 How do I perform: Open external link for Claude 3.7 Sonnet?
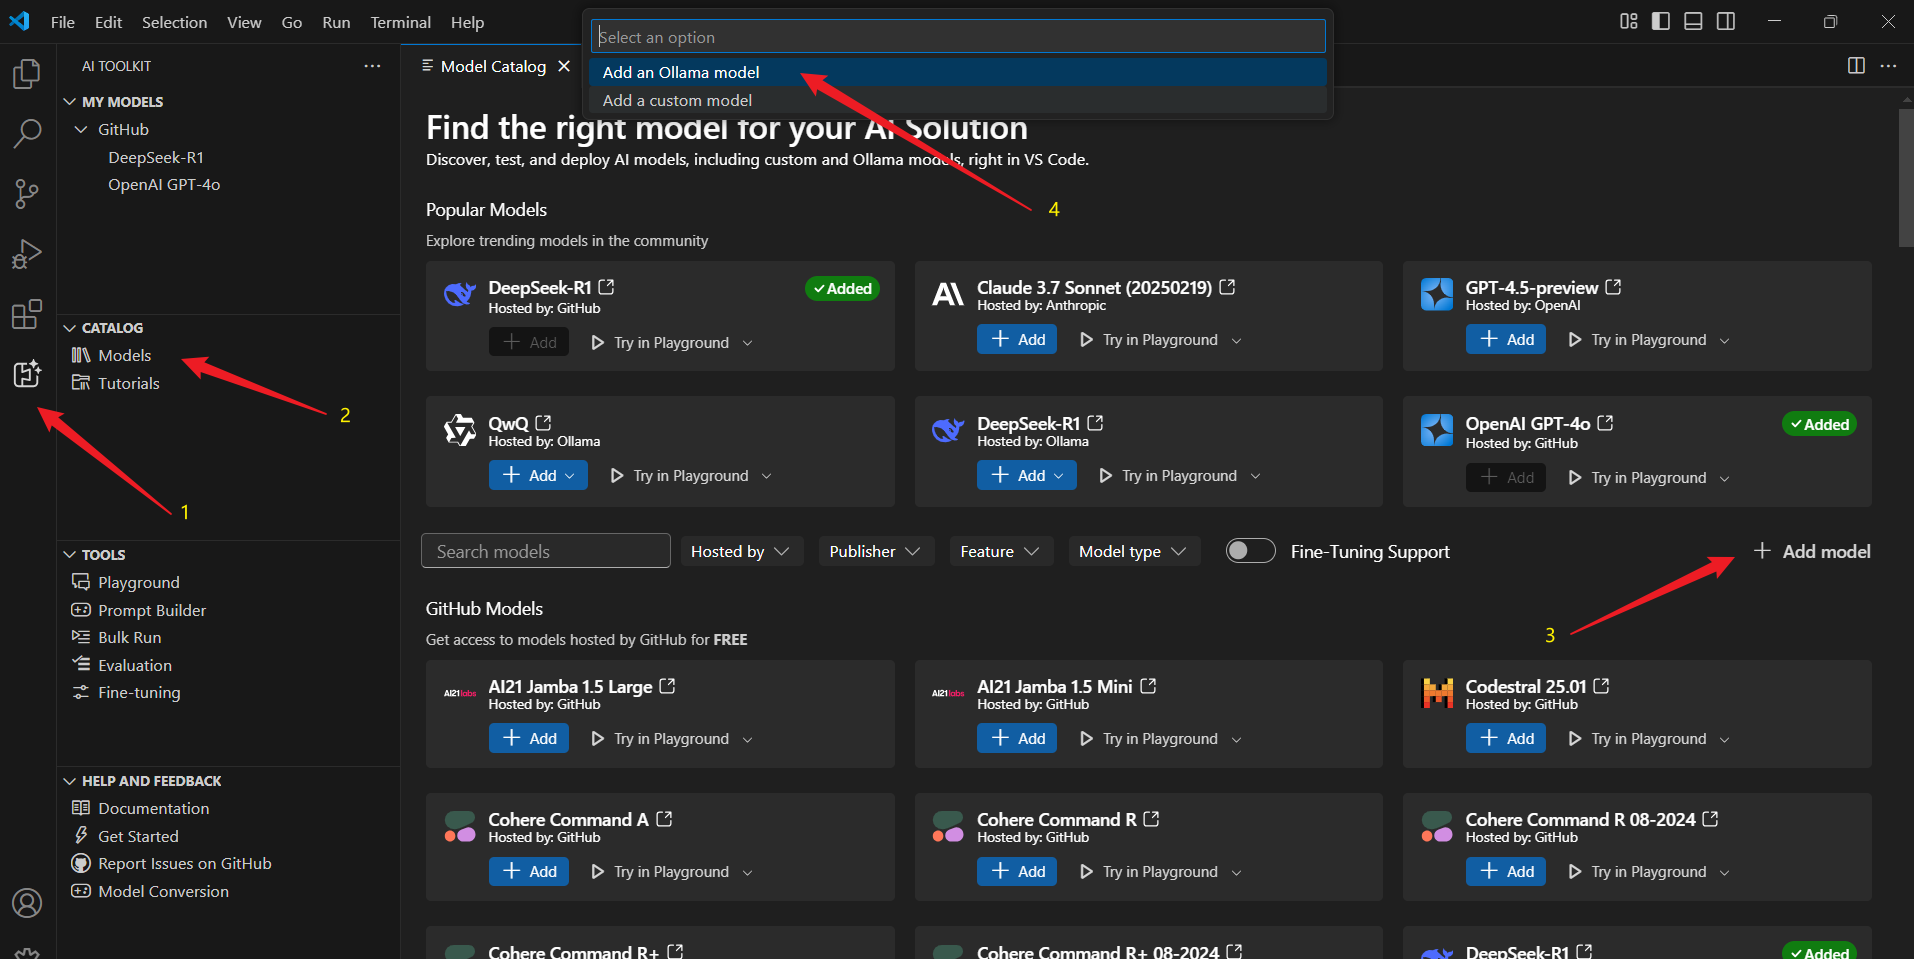point(1228,287)
